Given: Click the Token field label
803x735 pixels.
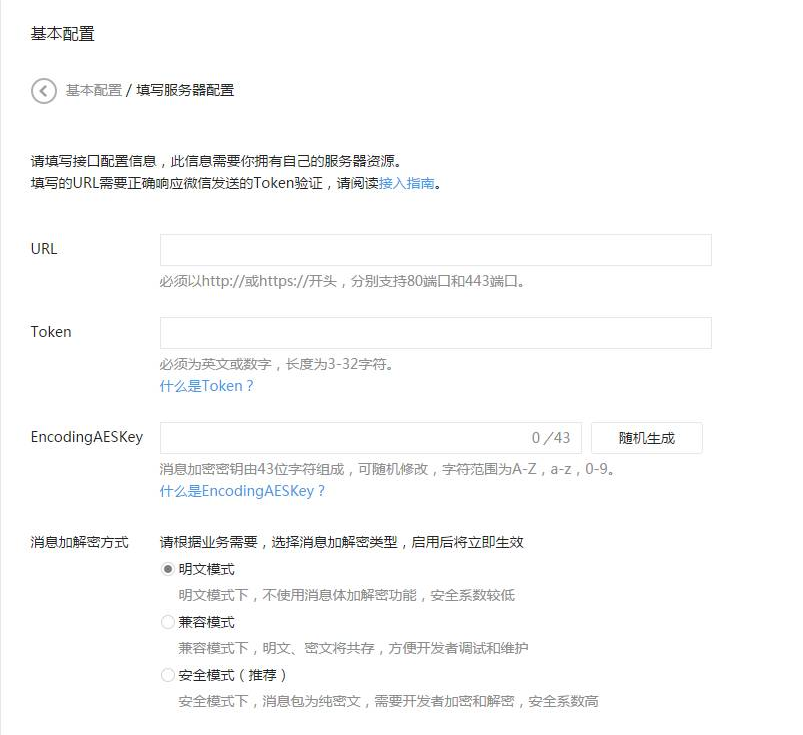Looking at the screenshot, I should [51, 332].
